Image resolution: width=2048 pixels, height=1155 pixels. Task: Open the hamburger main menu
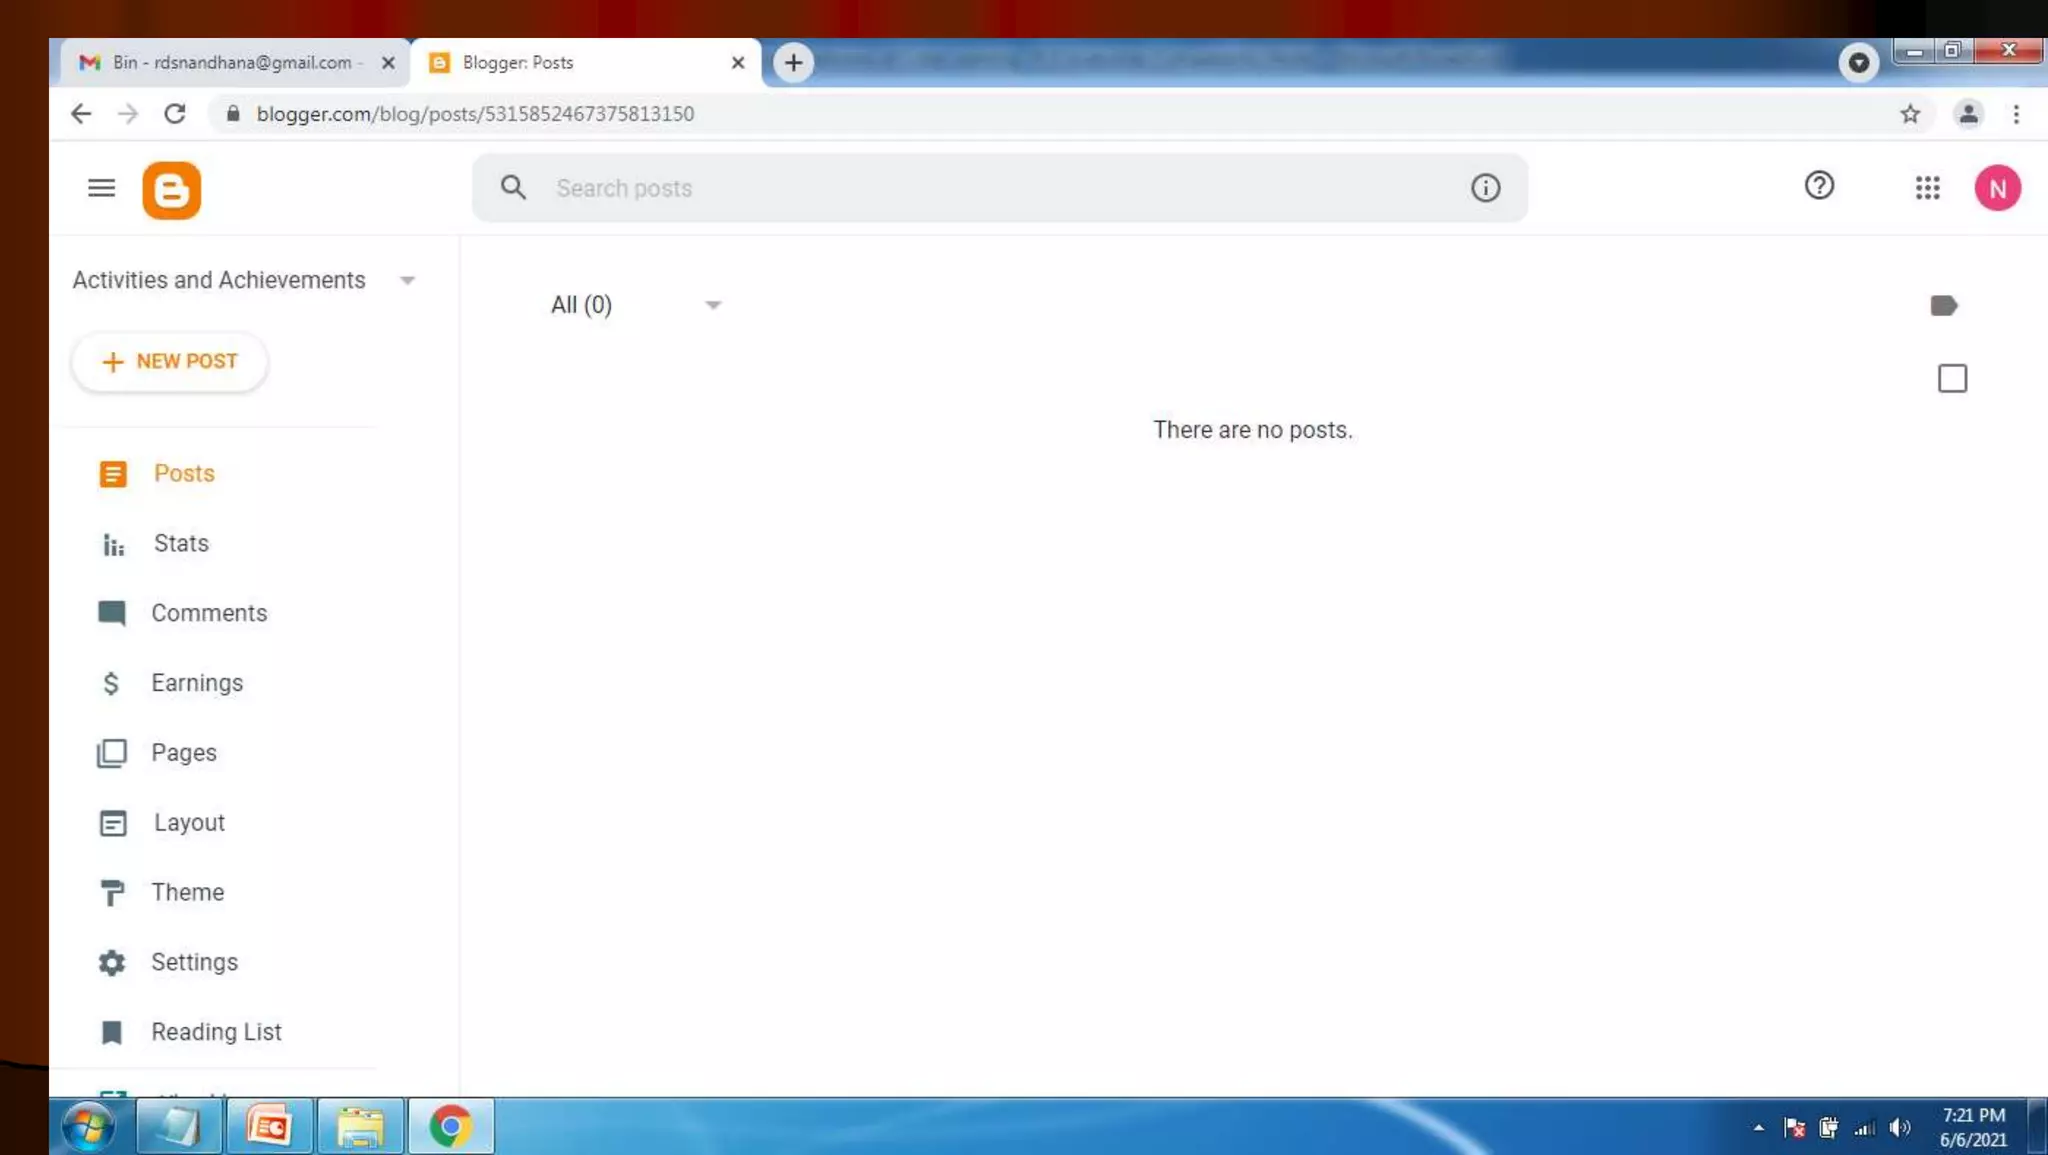pos(101,188)
